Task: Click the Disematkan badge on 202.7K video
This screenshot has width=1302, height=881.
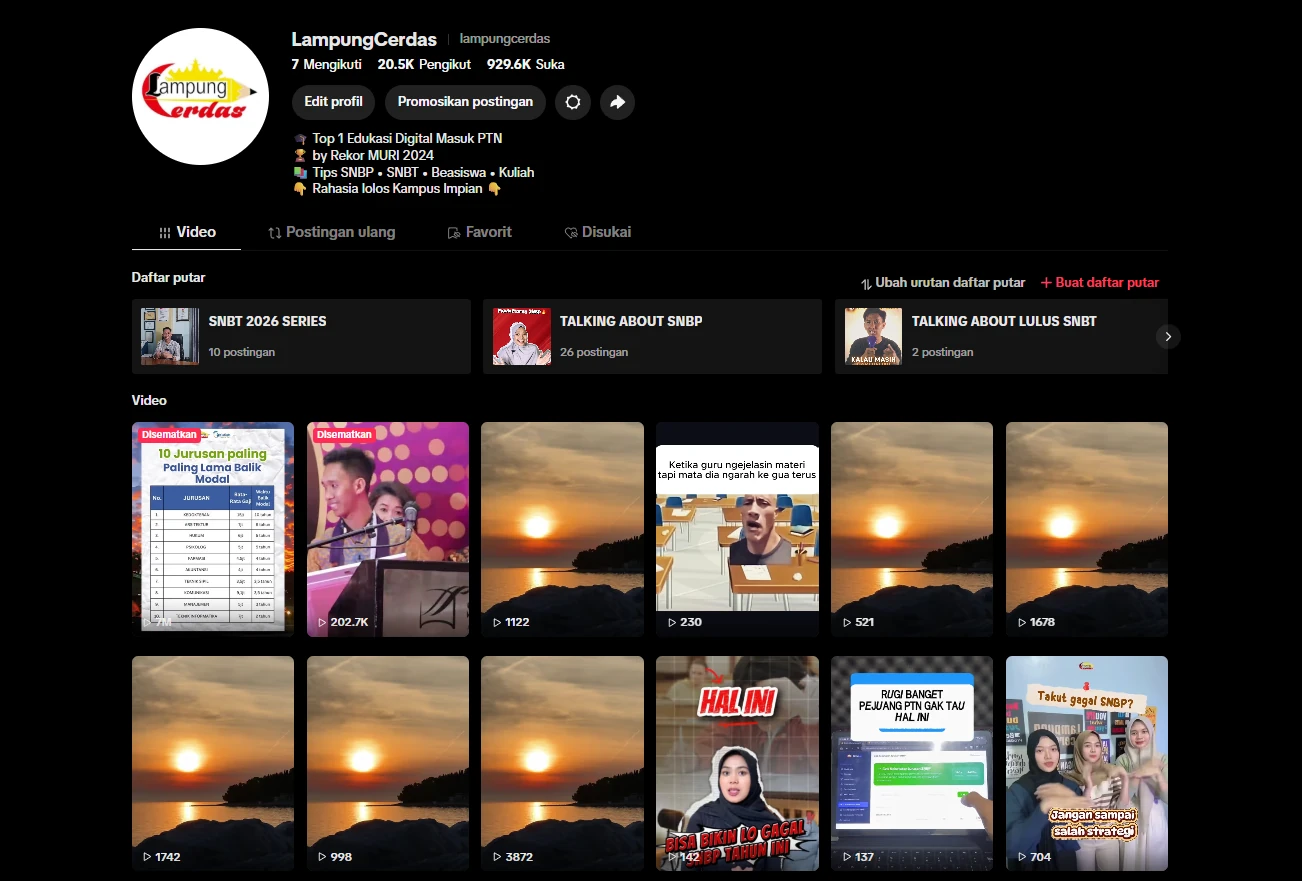Action: [343, 435]
